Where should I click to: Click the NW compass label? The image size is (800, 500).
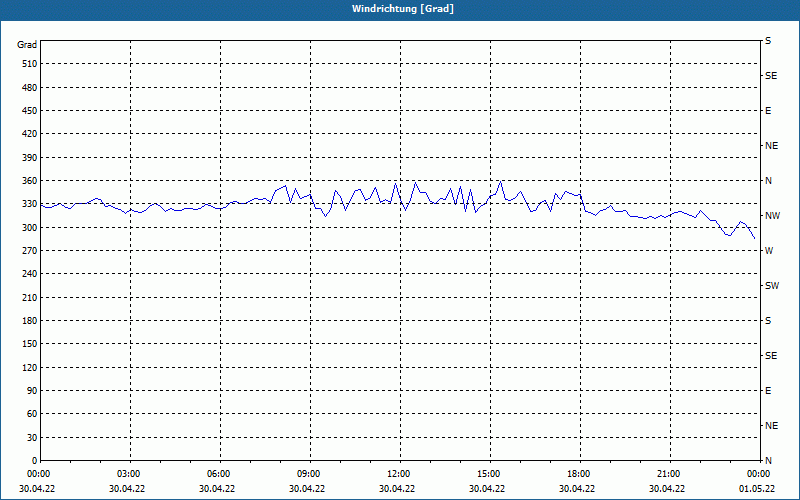point(772,216)
